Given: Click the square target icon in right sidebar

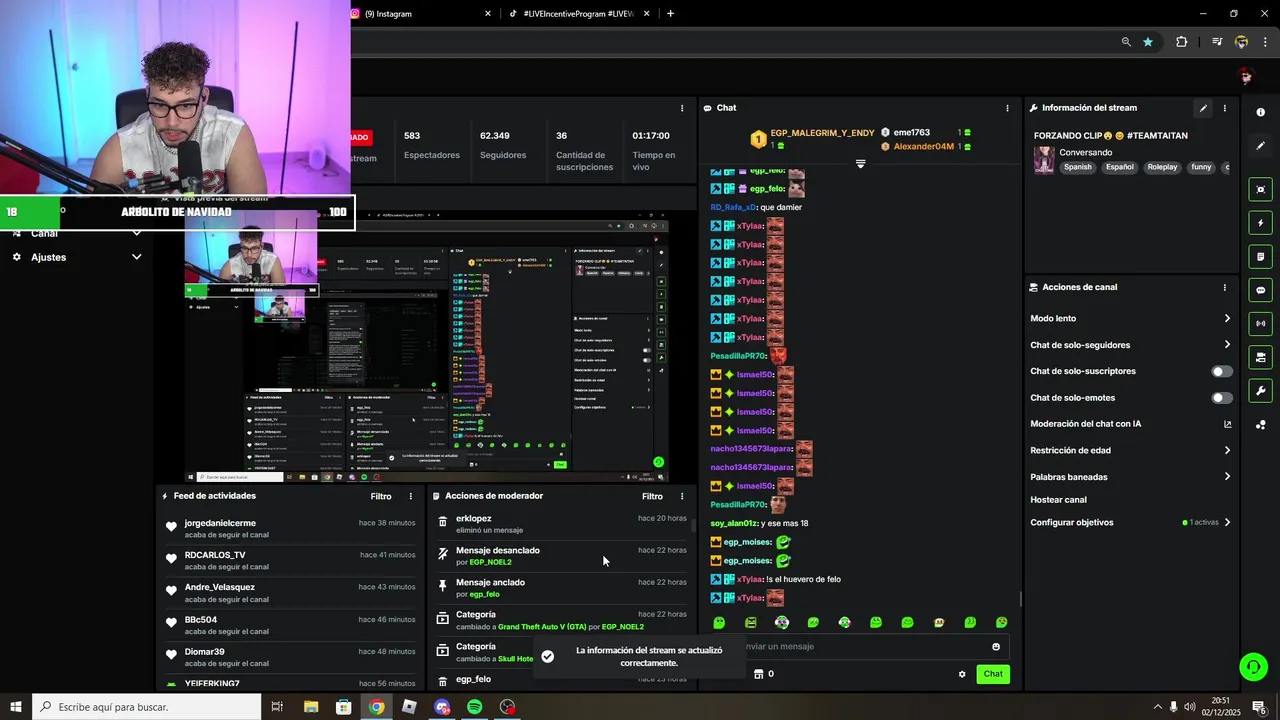Looking at the screenshot, I should (x=1261, y=189).
